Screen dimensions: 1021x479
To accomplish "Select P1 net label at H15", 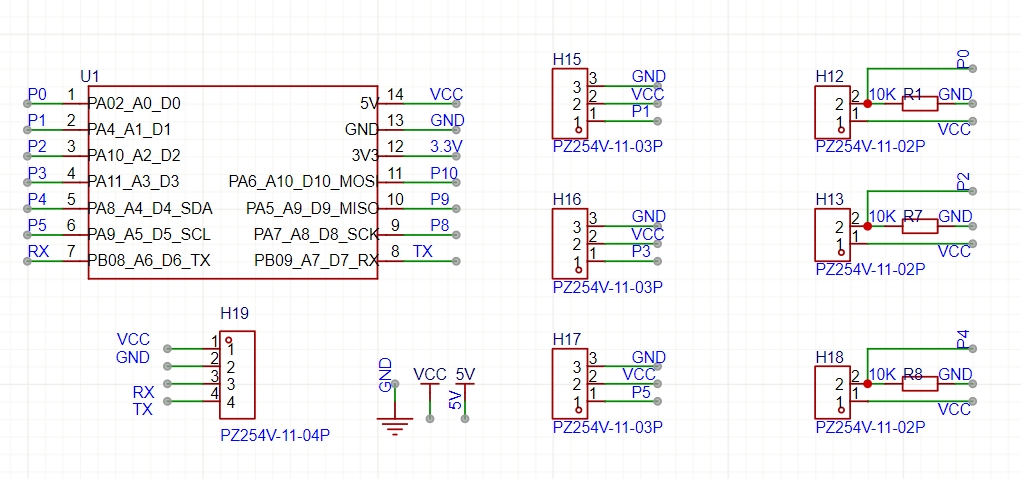I will [x=641, y=111].
